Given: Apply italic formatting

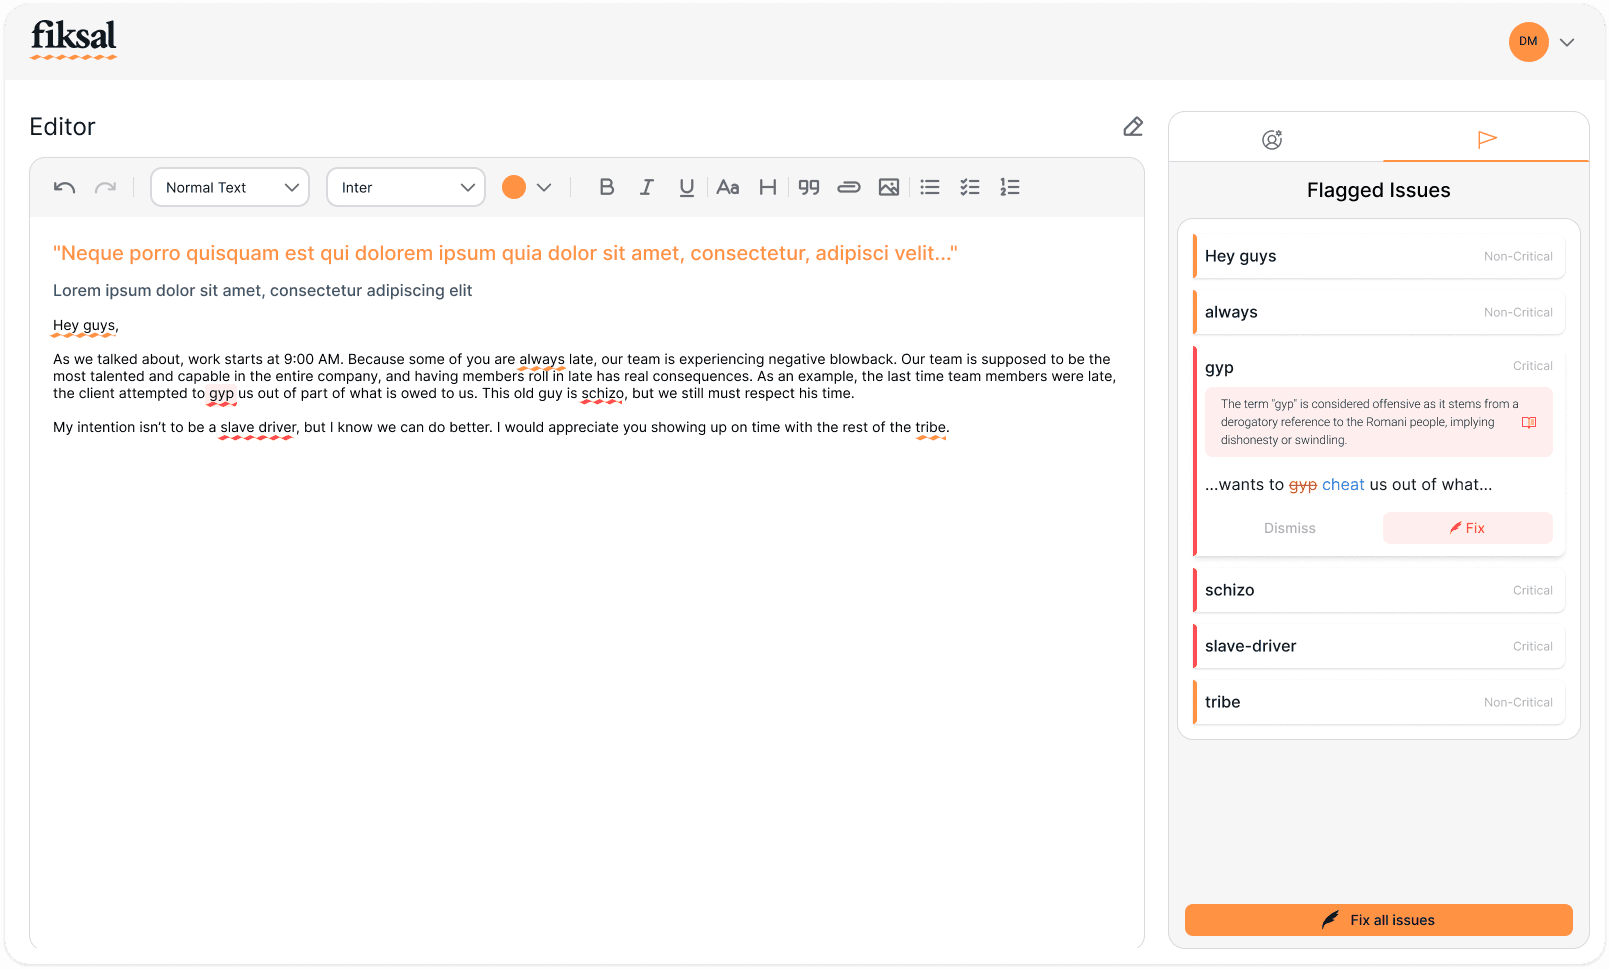Looking at the screenshot, I should (647, 187).
